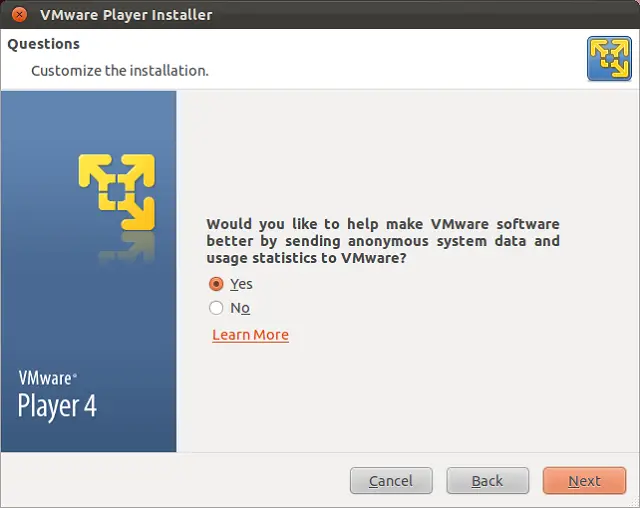
Task: Cancel the VMware Player installation
Action: tap(391, 481)
